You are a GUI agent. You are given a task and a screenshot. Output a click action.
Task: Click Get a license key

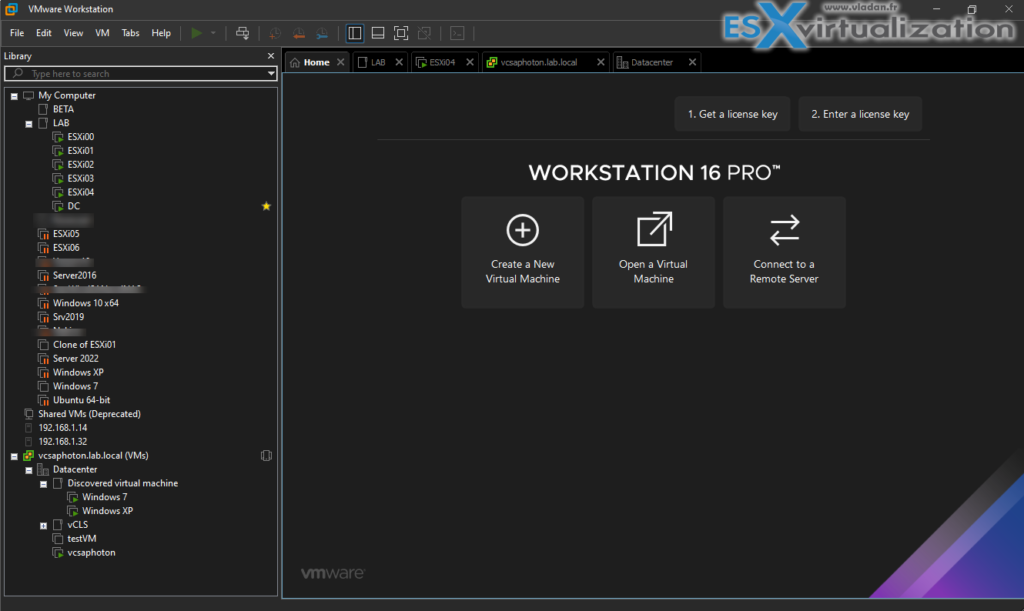[x=732, y=113]
